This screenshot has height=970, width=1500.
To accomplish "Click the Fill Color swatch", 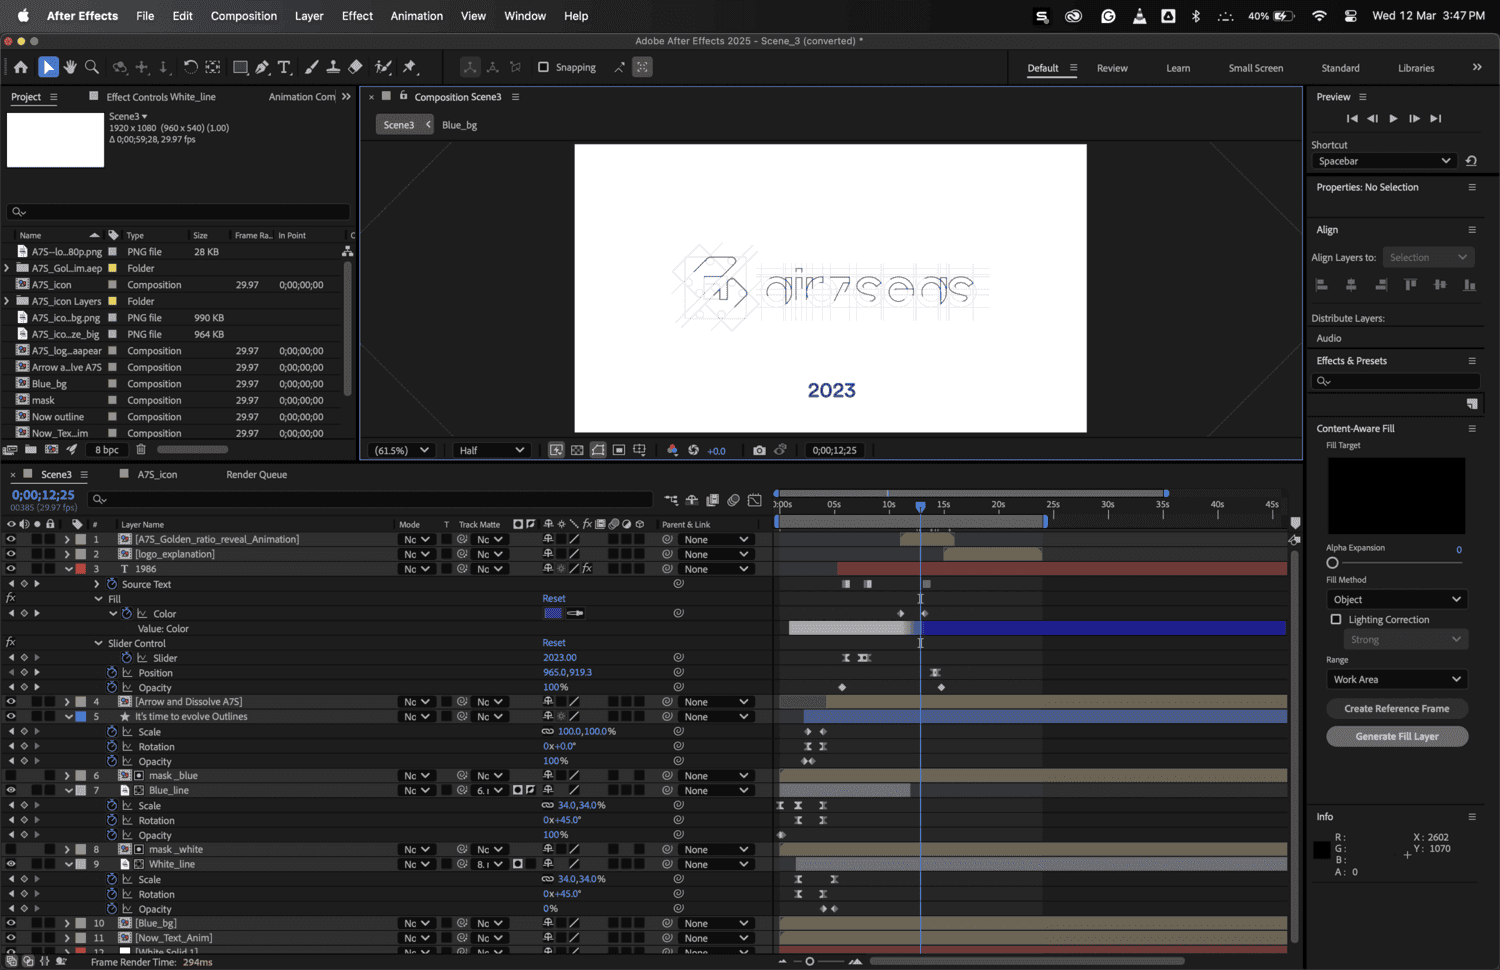I will tap(553, 613).
